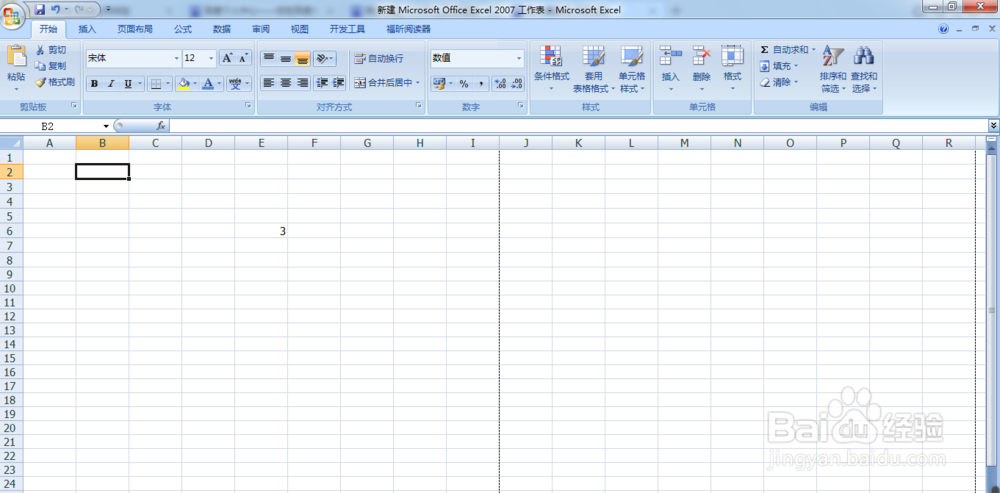Toggle underline formatting
This screenshot has width=1000, height=493.
click(x=128, y=84)
